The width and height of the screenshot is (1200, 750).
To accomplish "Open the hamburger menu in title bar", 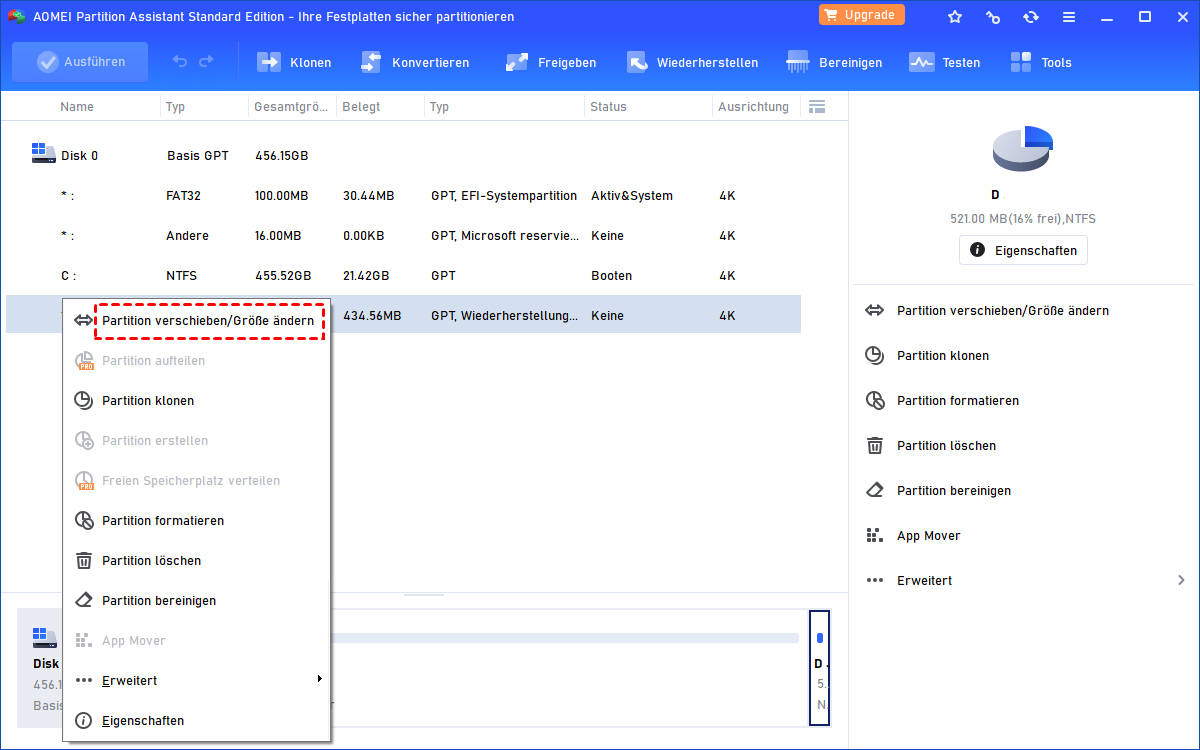I will [1069, 16].
